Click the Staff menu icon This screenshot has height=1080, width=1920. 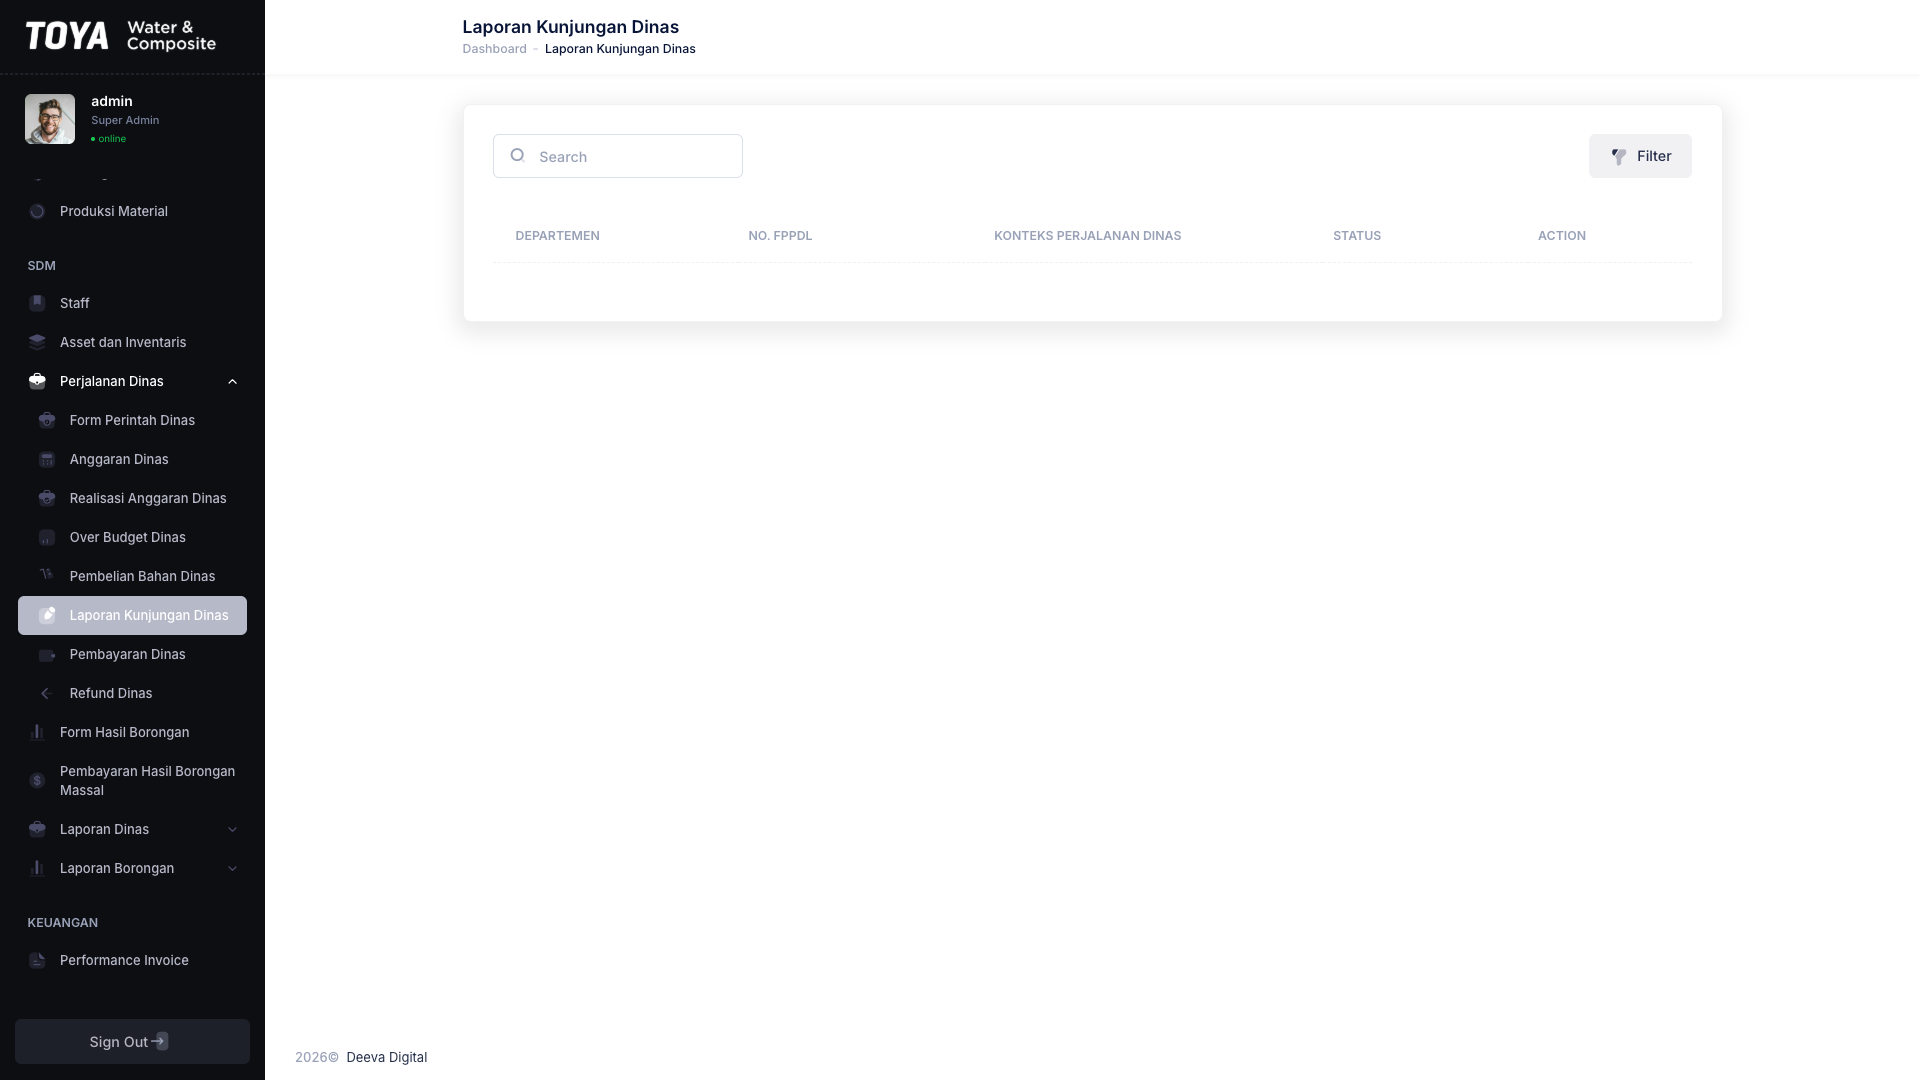[x=37, y=303]
